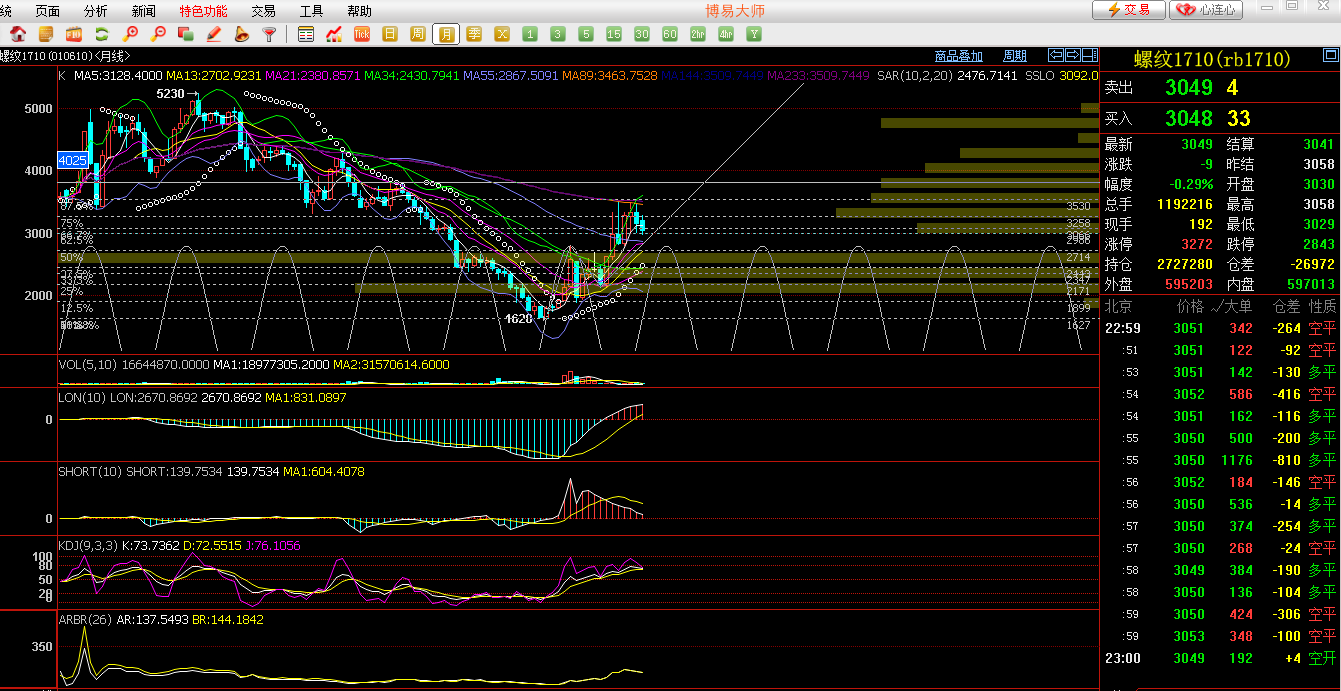Click the 商品叠加 link
Screen dimensions: 1341x691
click(959, 56)
